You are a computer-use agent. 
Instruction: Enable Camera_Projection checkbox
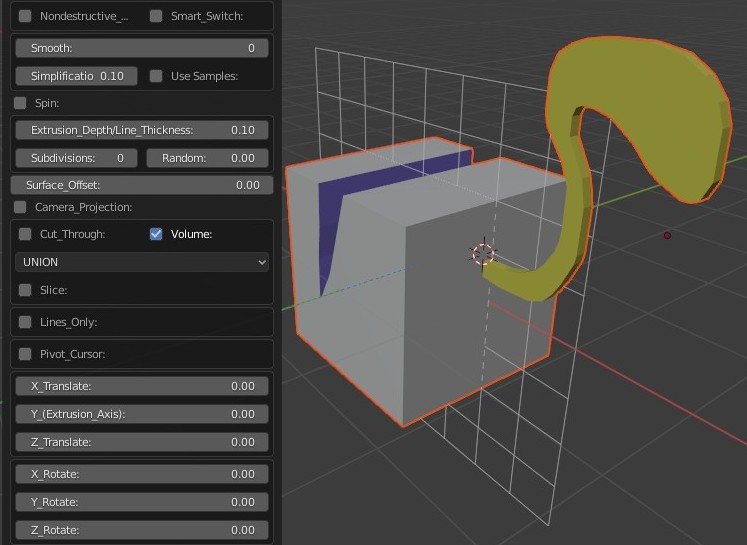pos(20,207)
